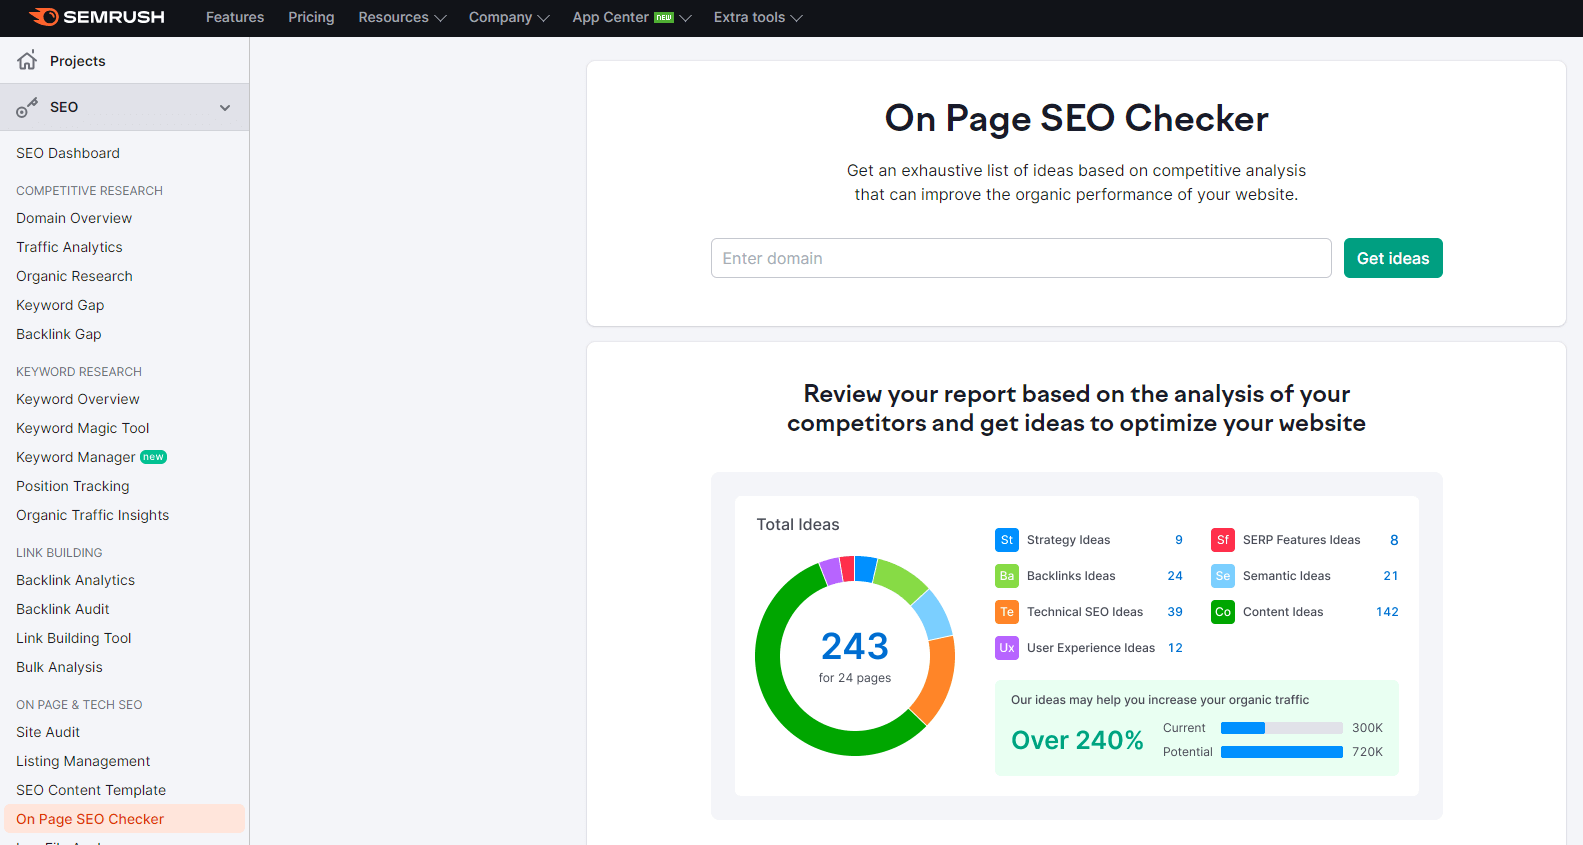The image size is (1583, 845).
Task: Click Semantic Ideas count 21
Action: point(1391,576)
